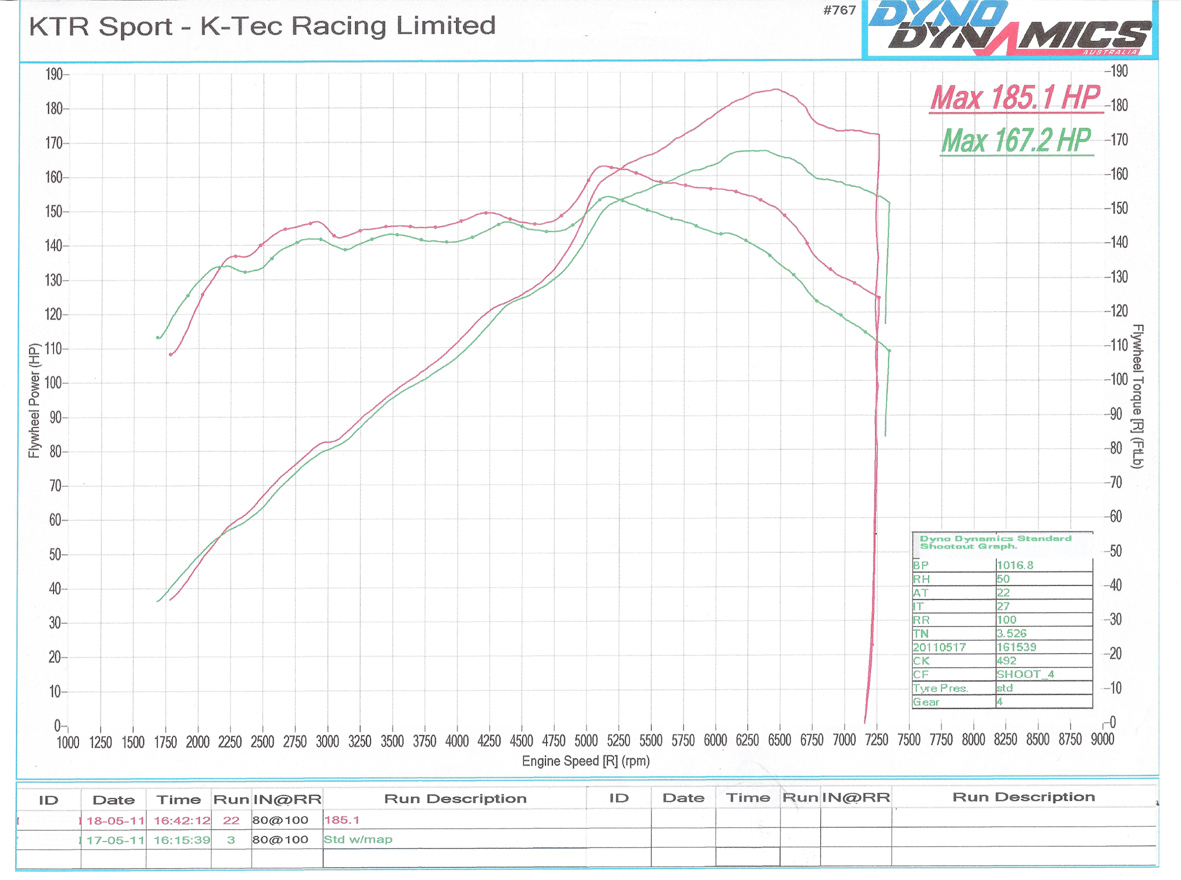Click the AT value "22" in info box

tap(1003, 592)
